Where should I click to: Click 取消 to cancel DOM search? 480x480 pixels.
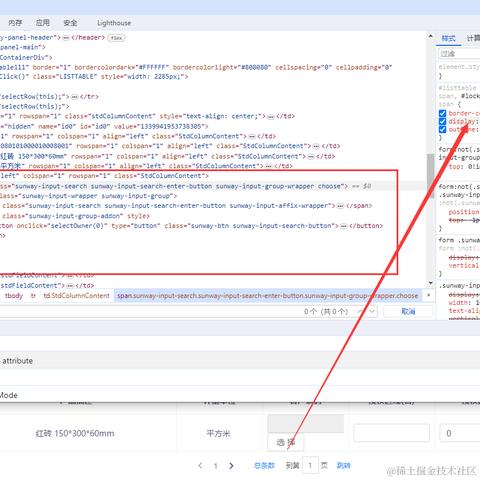click(408, 312)
